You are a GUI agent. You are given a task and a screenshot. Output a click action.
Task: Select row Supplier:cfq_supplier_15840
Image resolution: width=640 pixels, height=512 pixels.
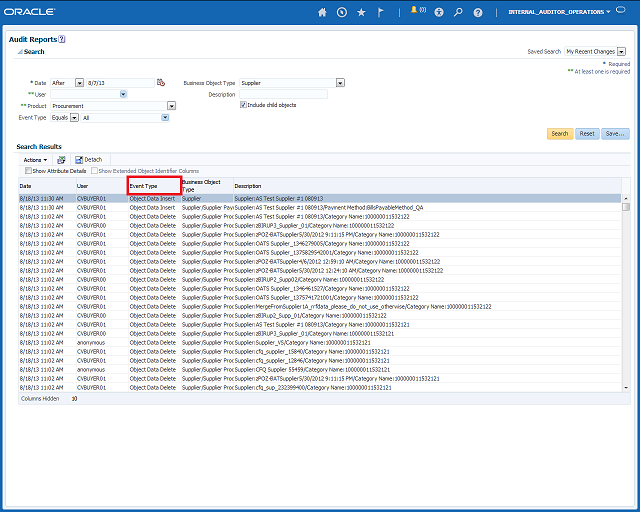click(320, 352)
